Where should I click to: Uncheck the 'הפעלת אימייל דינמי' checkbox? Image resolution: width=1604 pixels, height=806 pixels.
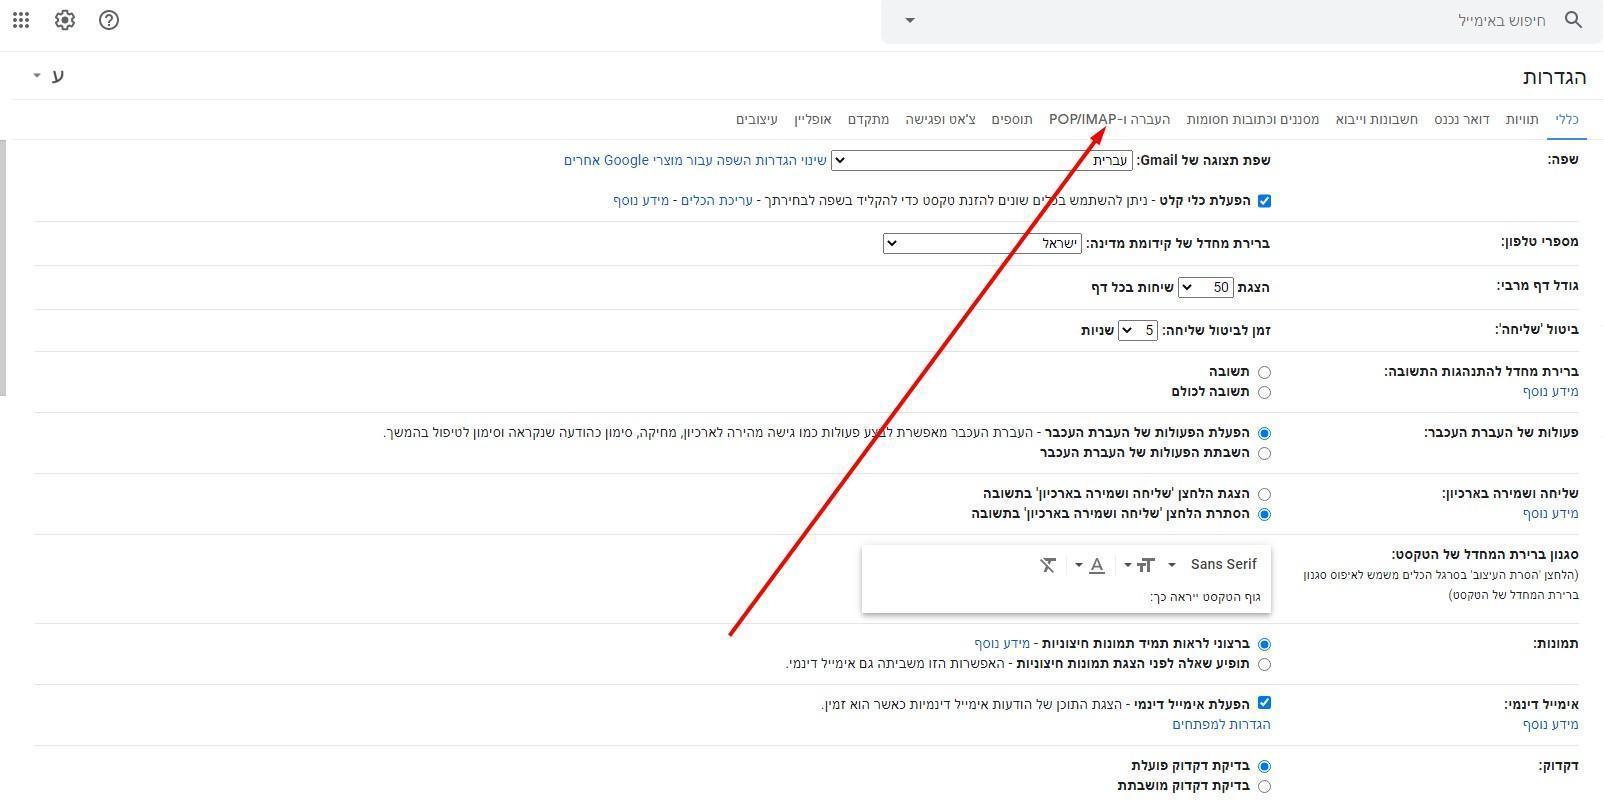click(x=1264, y=704)
